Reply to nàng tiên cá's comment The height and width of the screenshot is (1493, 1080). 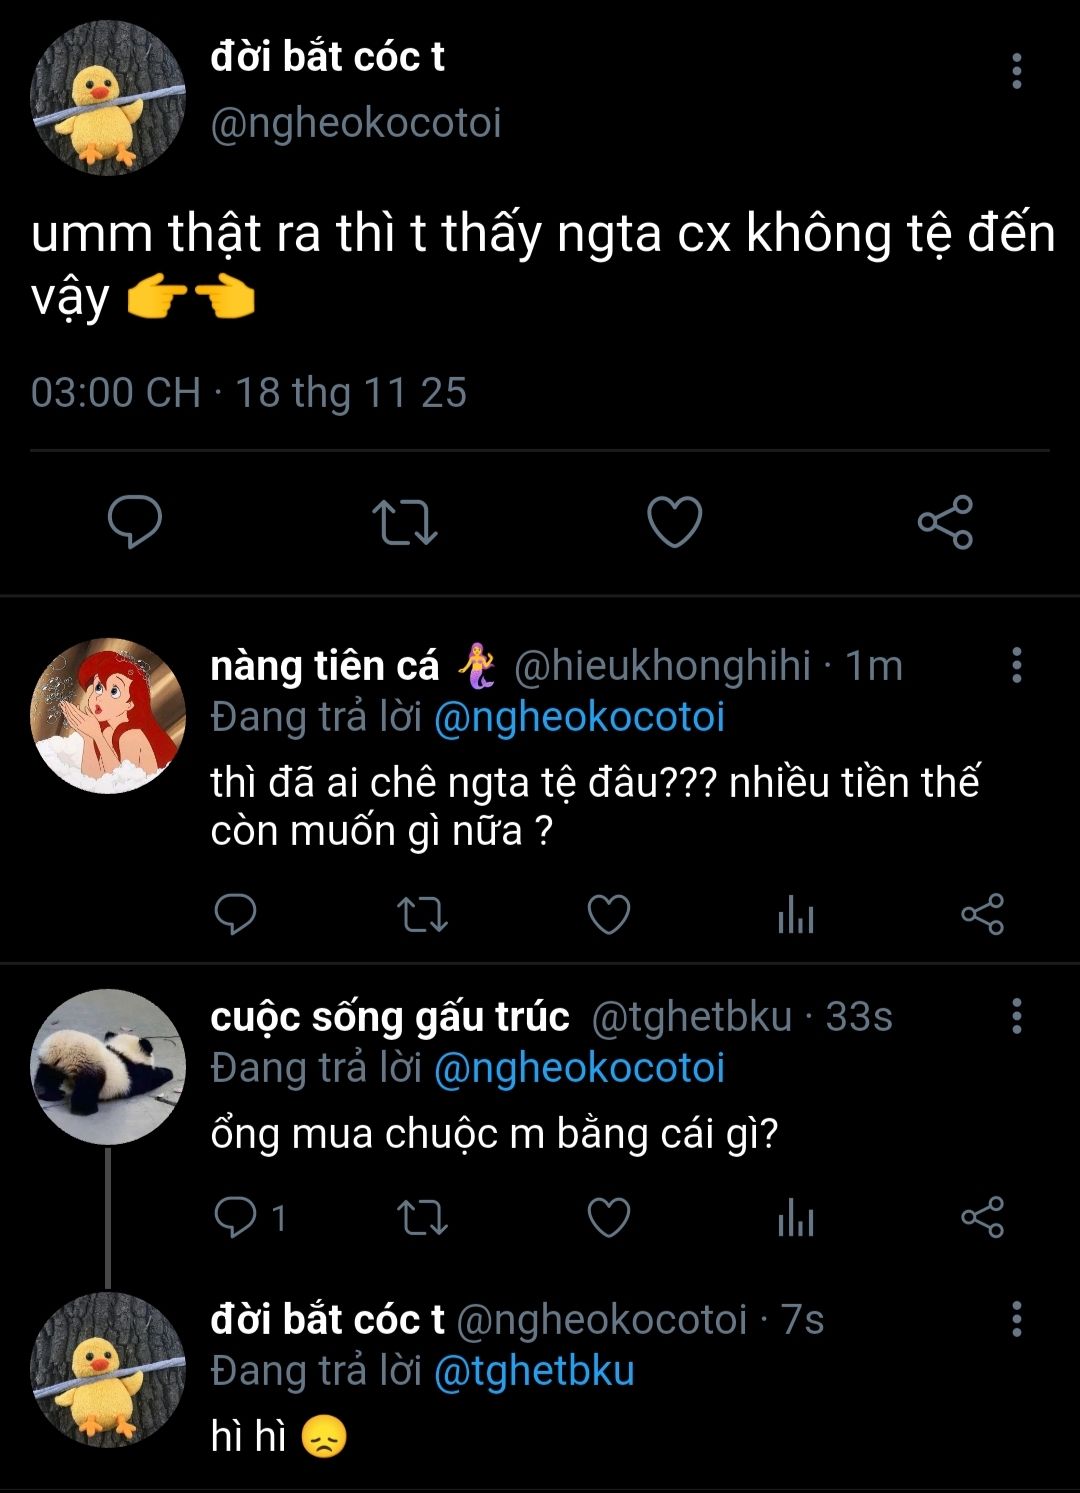236,914
